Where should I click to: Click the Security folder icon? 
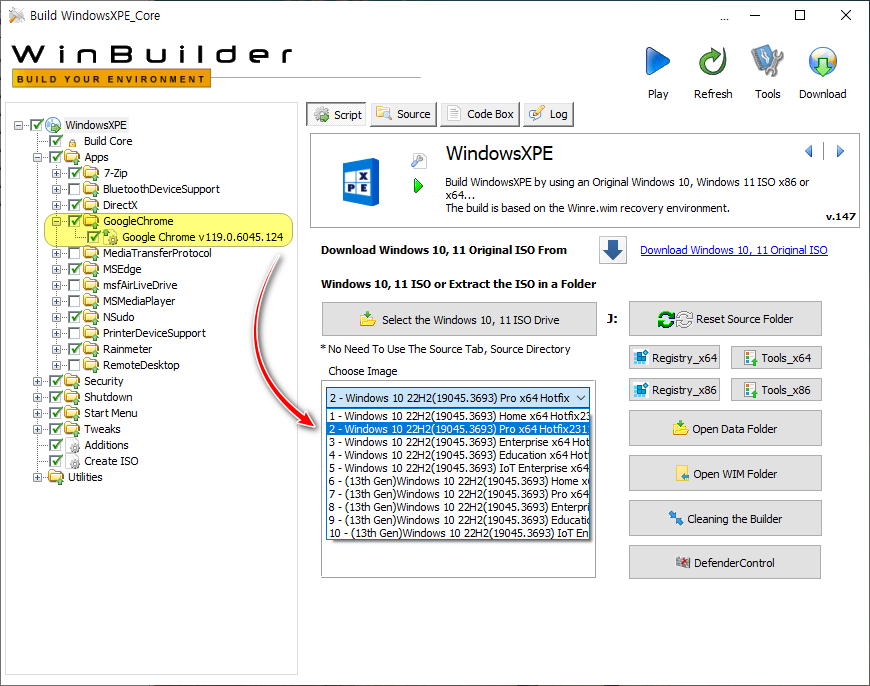(x=72, y=381)
